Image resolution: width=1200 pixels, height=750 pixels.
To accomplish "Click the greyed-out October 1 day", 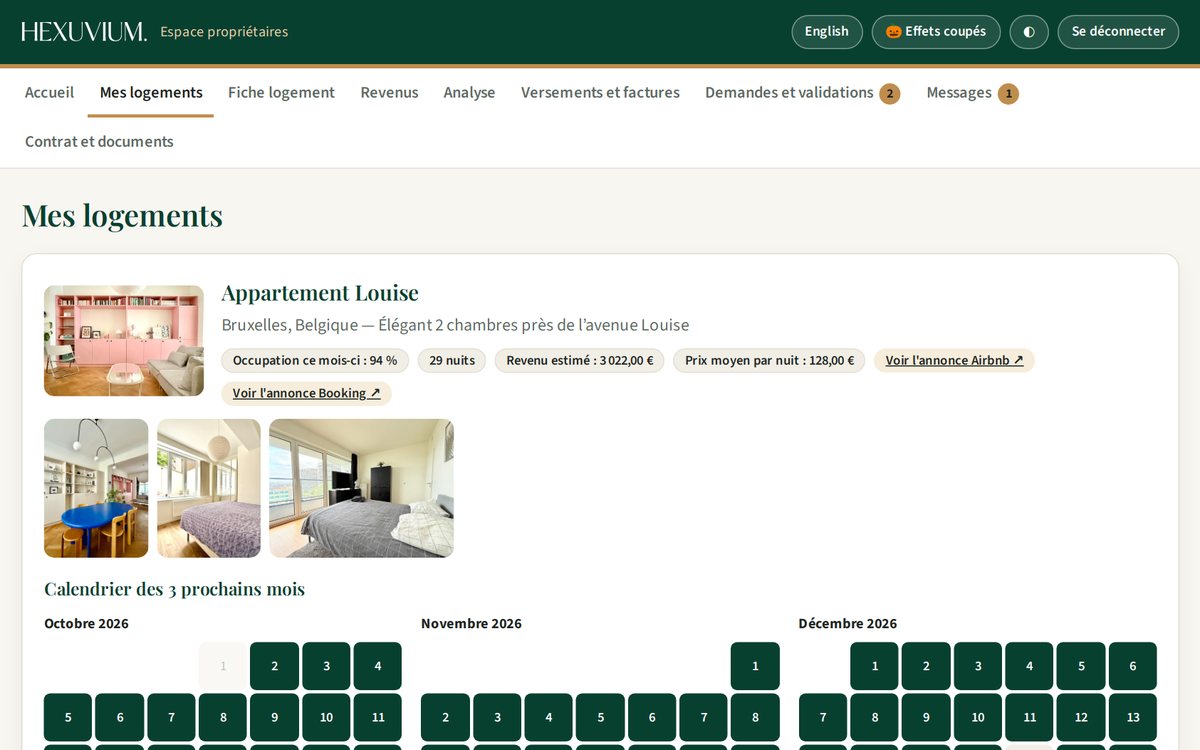I will tap(223, 666).
